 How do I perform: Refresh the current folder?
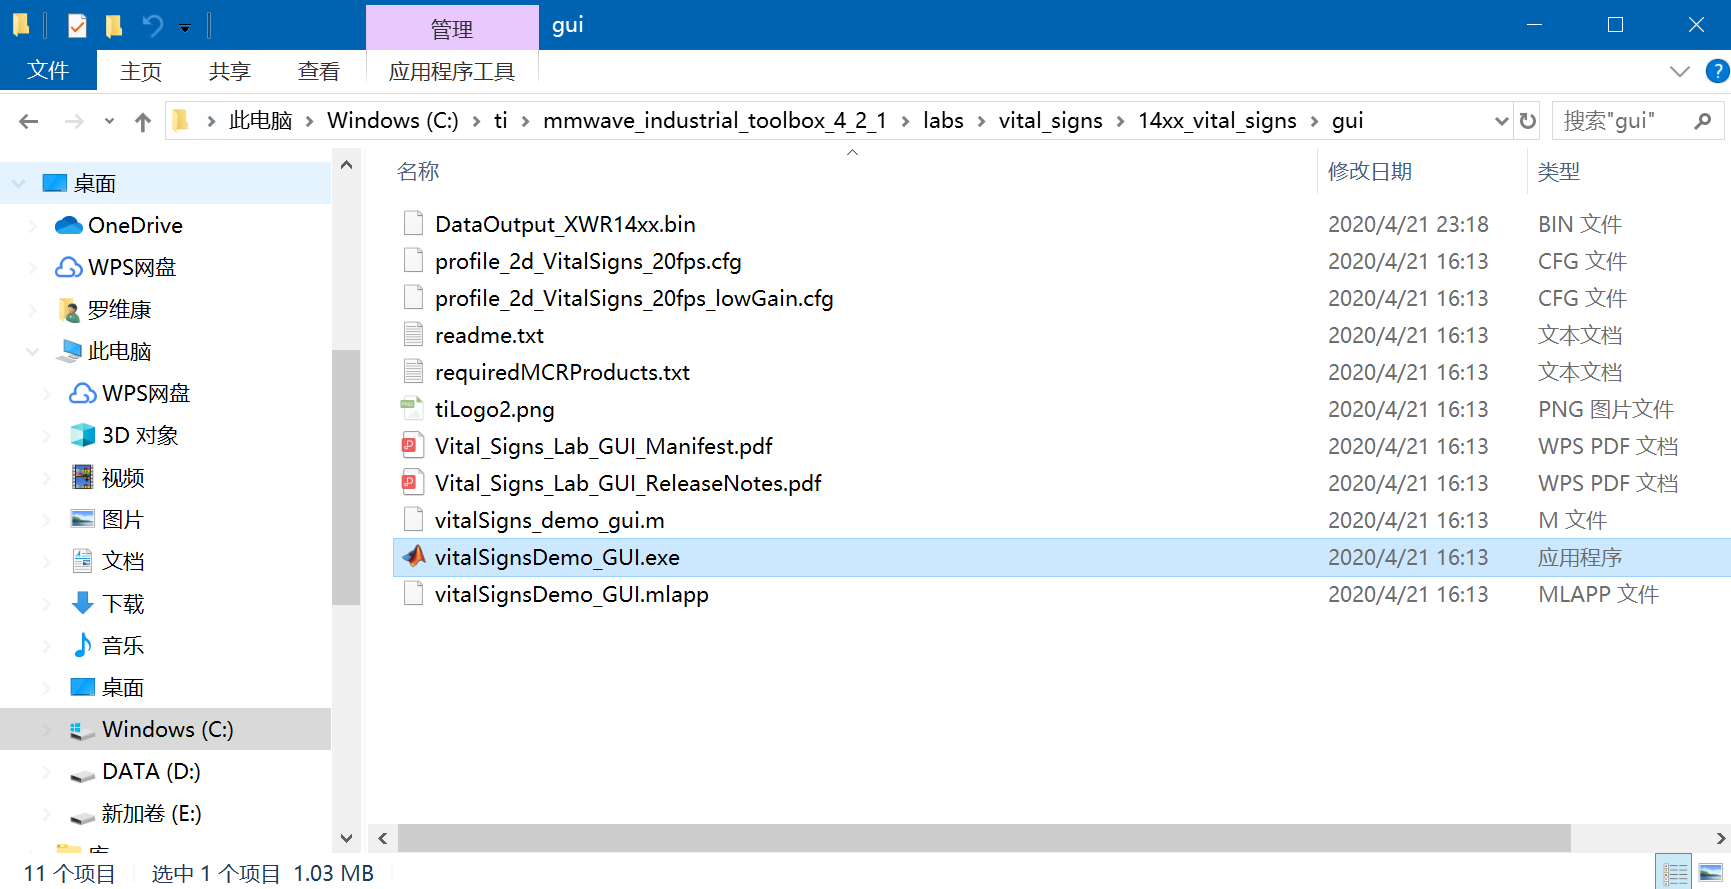point(1527,121)
